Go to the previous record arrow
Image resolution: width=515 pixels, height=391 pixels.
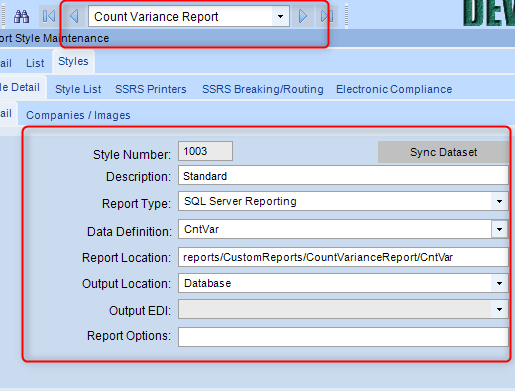click(74, 16)
